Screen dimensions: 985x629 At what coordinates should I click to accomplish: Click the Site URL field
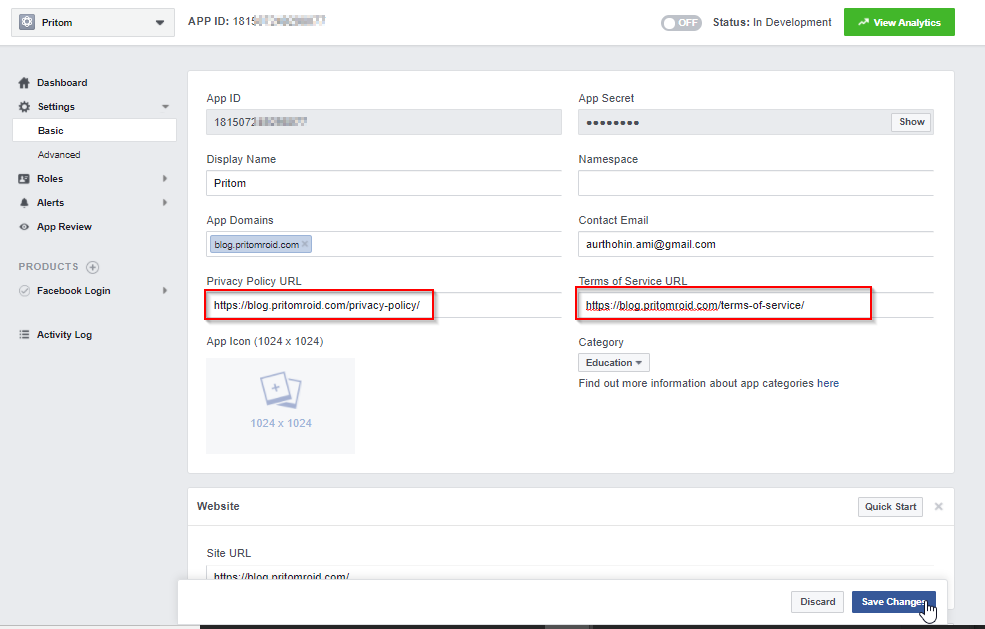point(570,573)
